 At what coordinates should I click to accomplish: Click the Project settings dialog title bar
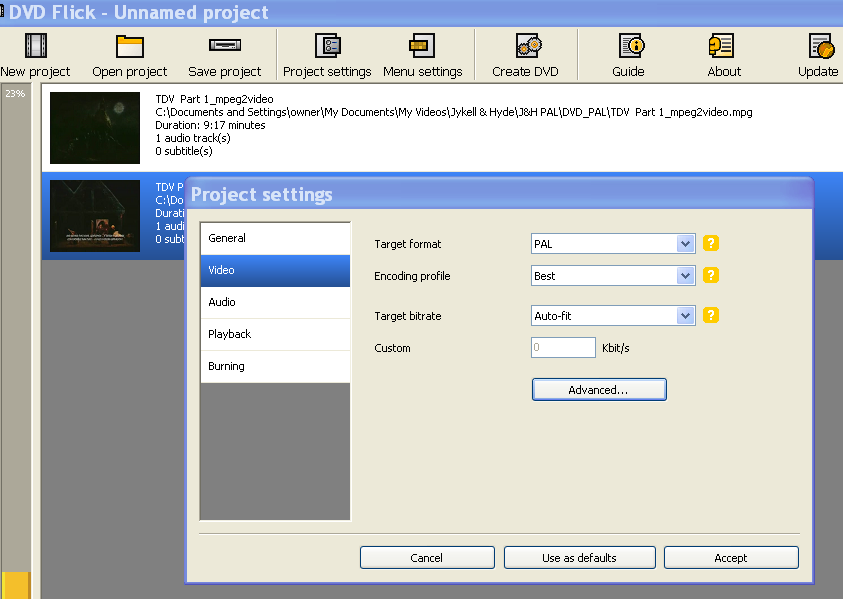pos(499,194)
